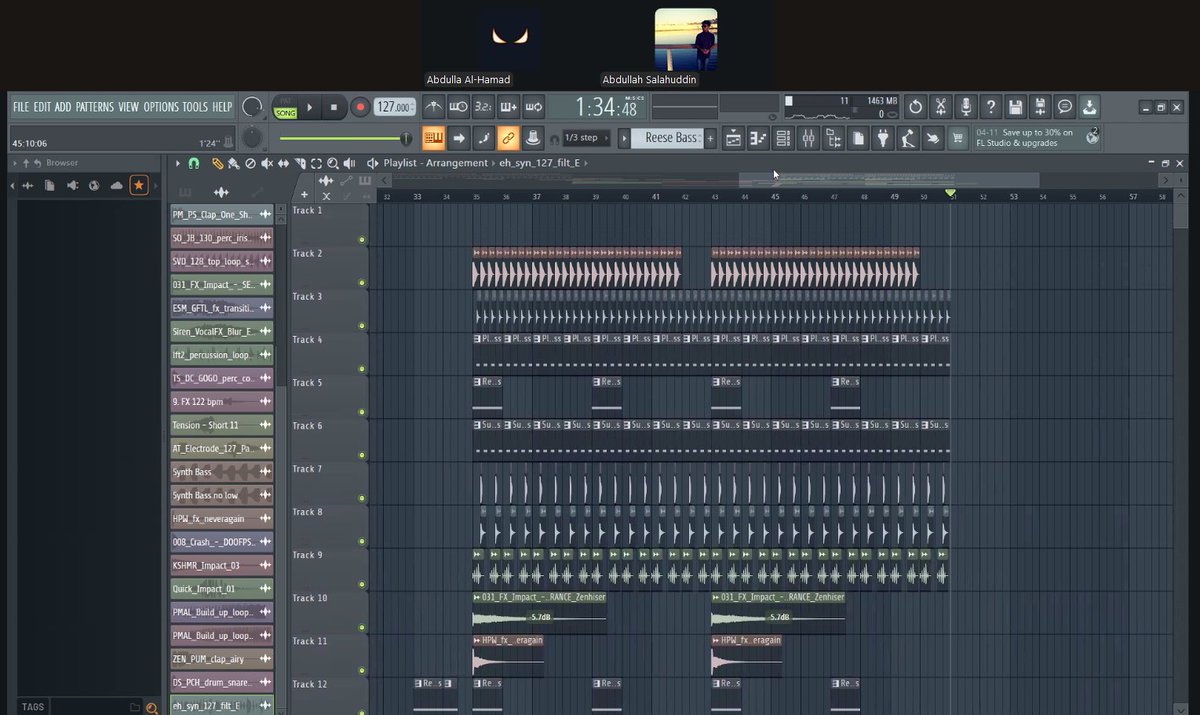Open the PATTERNS menu
The height and width of the screenshot is (715, 1200).
coord(95,107)
